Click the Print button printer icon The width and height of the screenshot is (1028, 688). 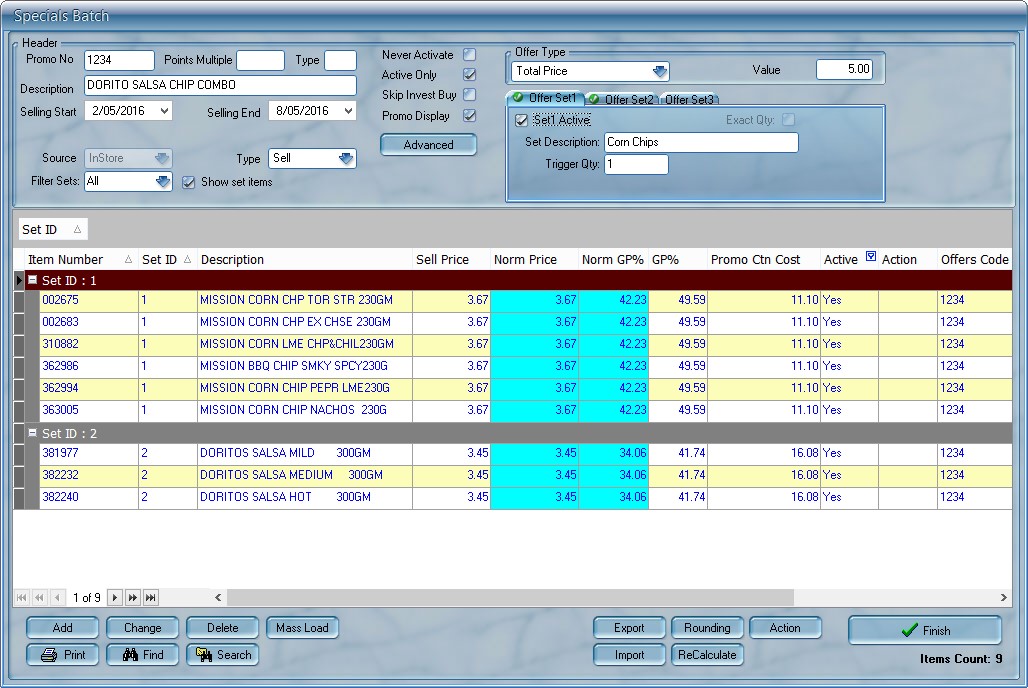pos(49,655)
